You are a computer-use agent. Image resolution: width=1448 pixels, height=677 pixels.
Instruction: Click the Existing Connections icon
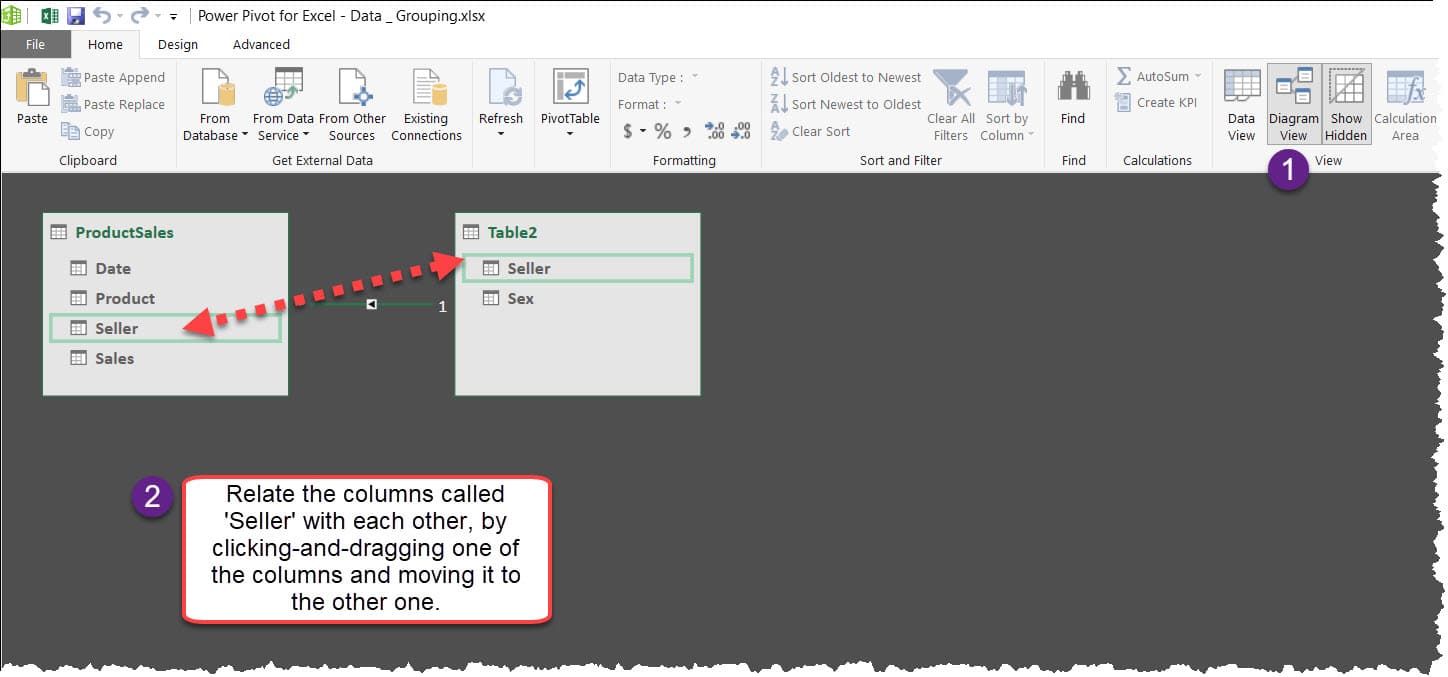[426, 89]
